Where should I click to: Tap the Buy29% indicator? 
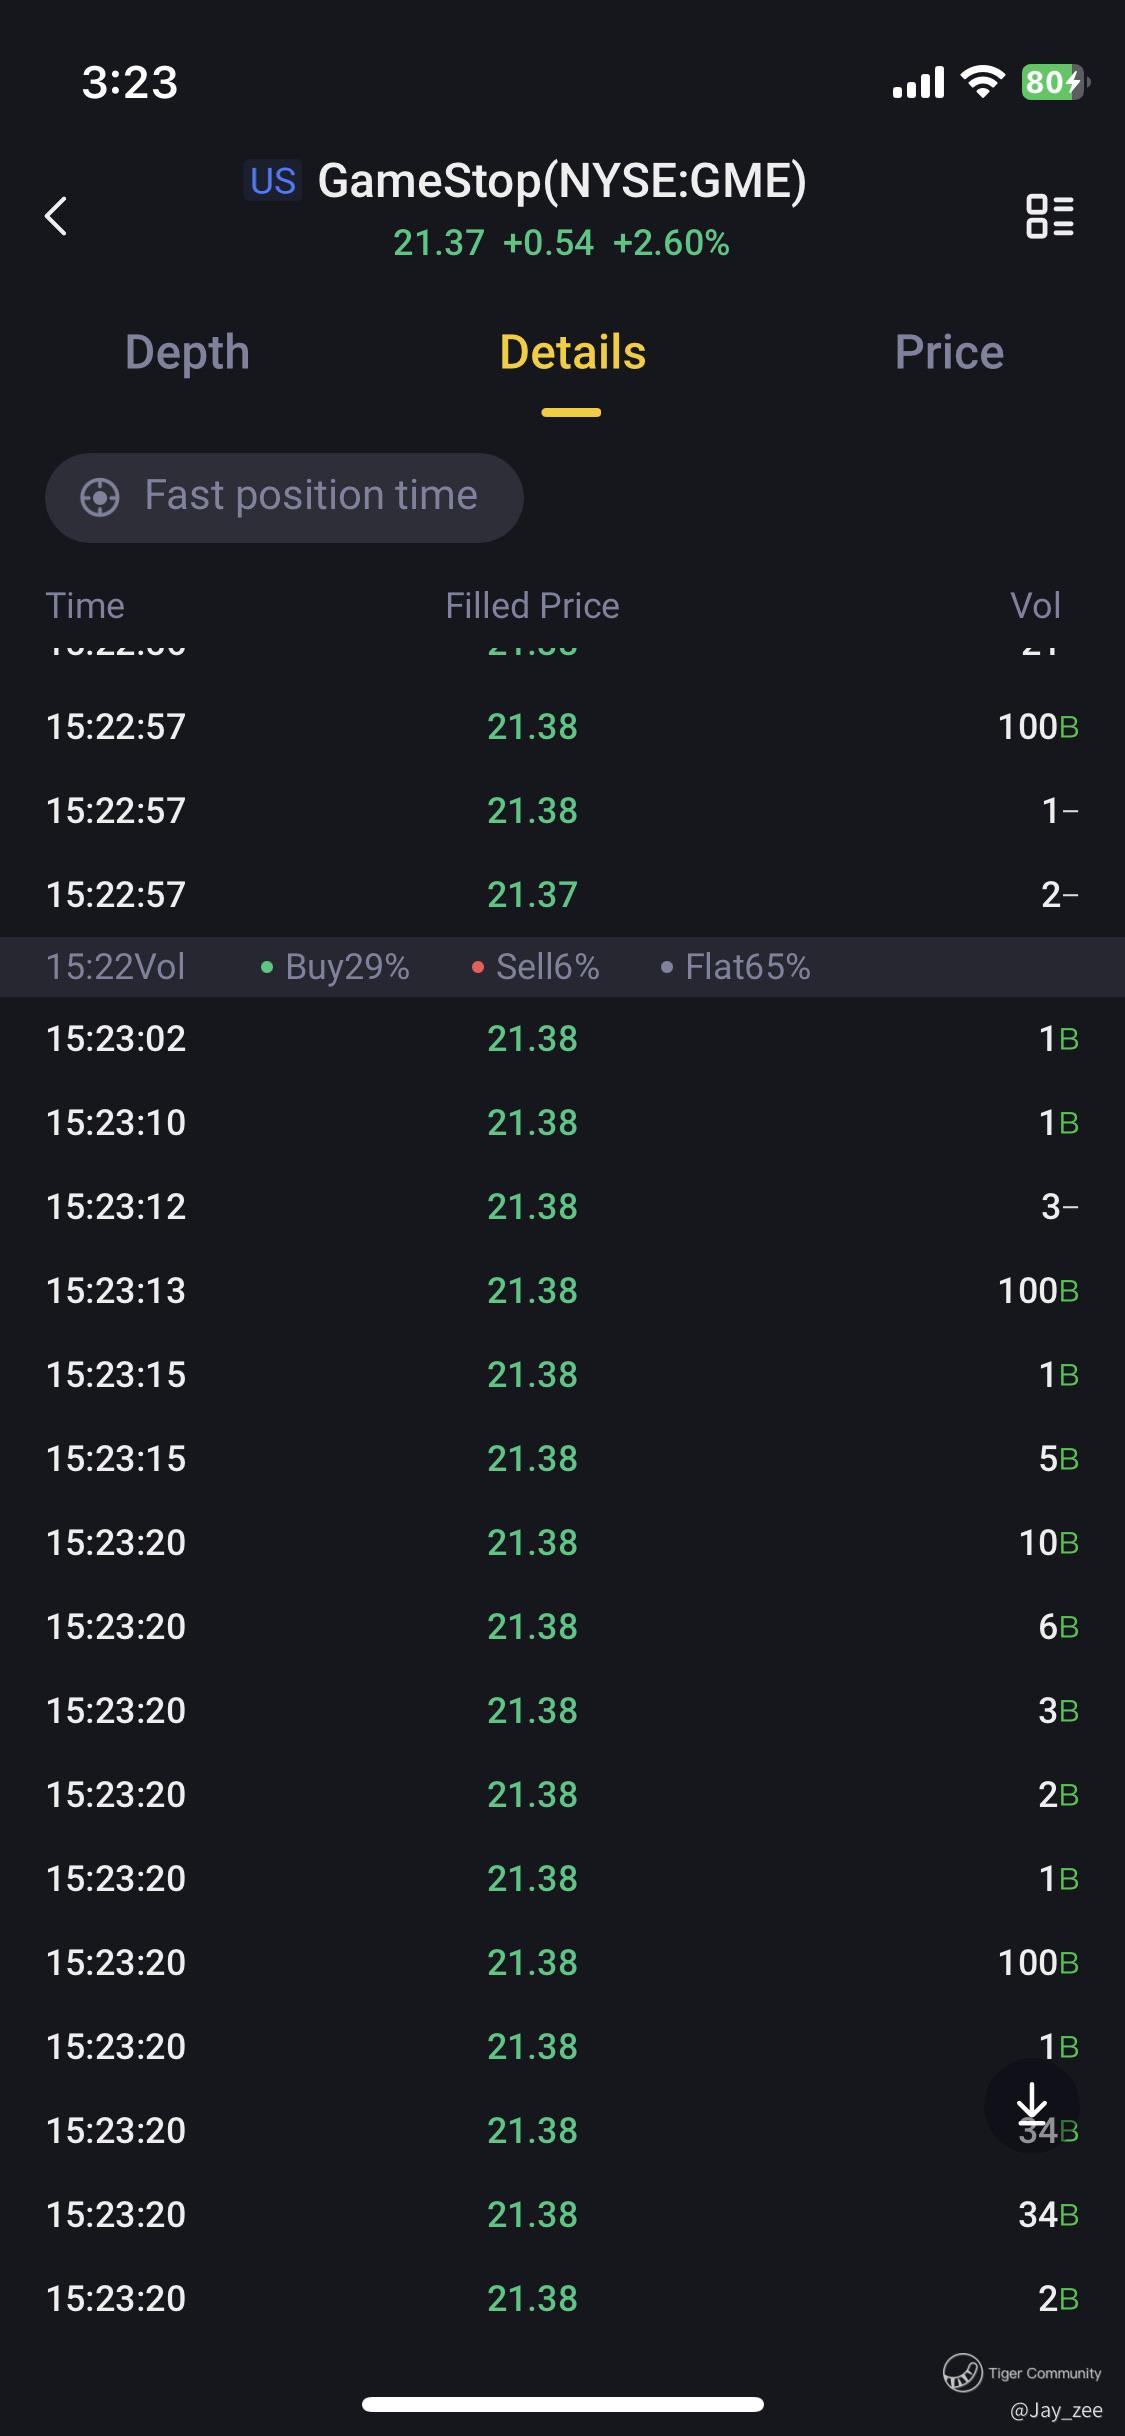(x=336, y=967)
